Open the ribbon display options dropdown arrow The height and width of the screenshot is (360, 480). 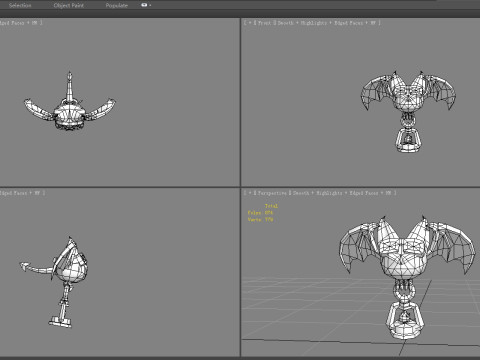[x=150, y=5]
